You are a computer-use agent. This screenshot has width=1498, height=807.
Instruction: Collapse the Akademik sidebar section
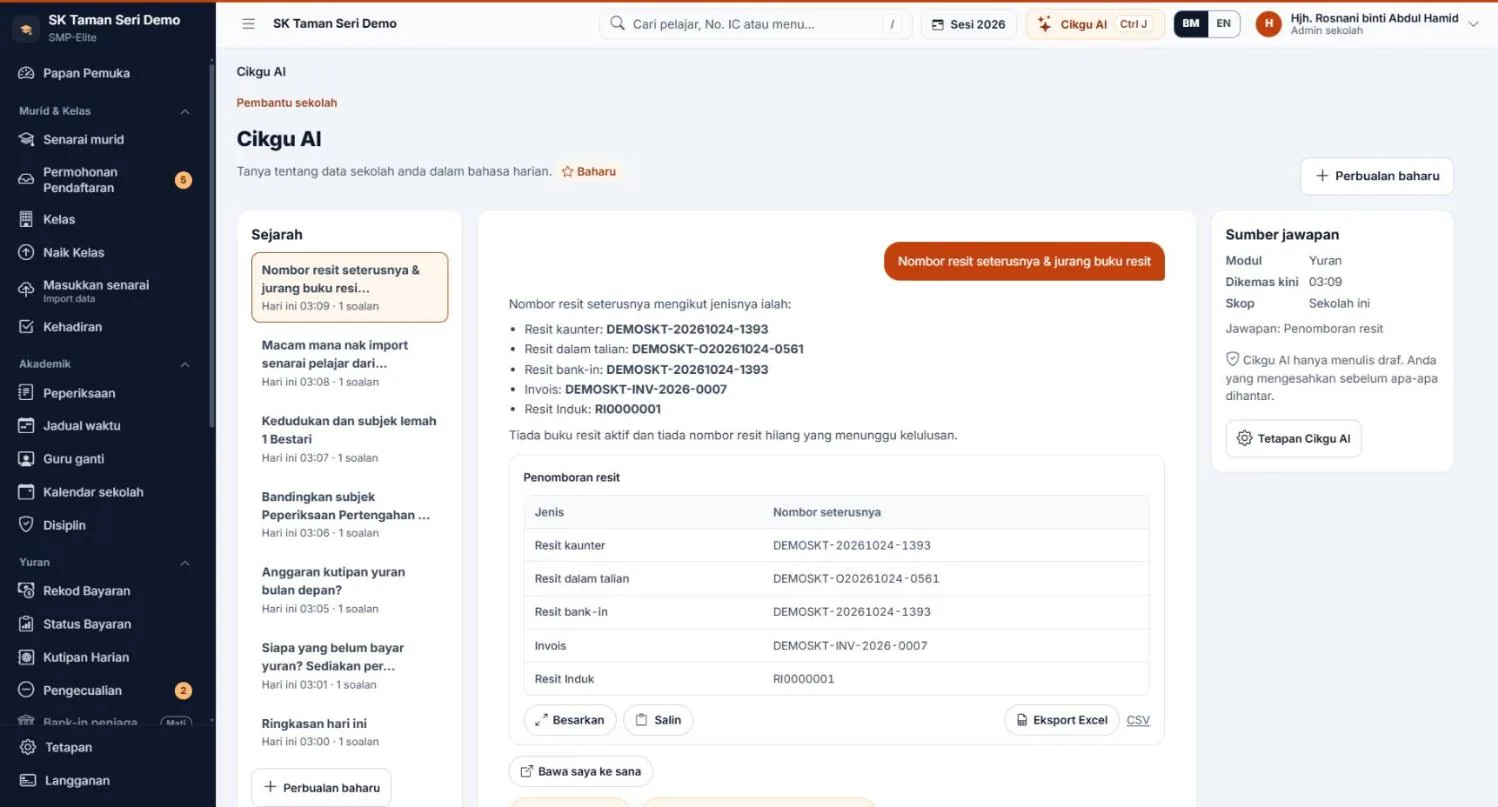click(x=185, y=364)
